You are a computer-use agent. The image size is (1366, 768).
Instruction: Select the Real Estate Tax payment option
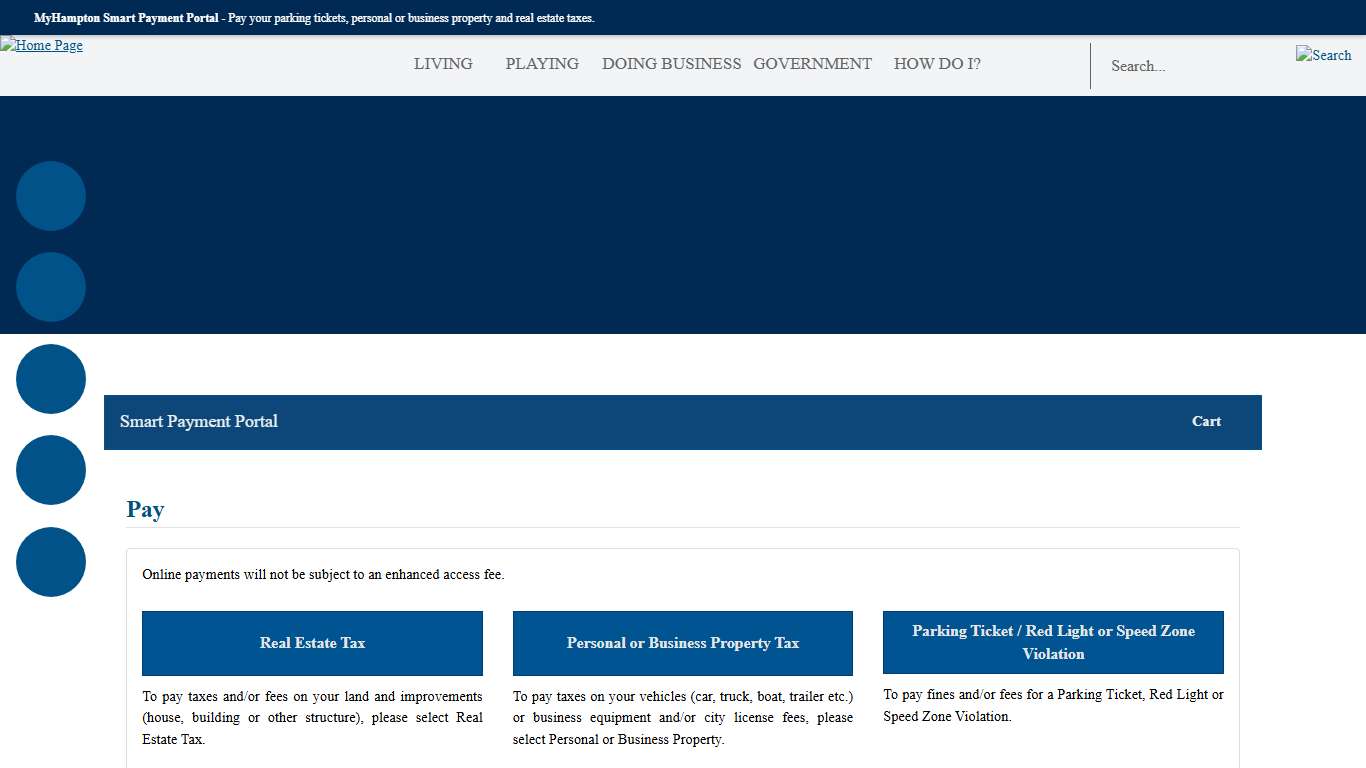[x=313, y=643]
